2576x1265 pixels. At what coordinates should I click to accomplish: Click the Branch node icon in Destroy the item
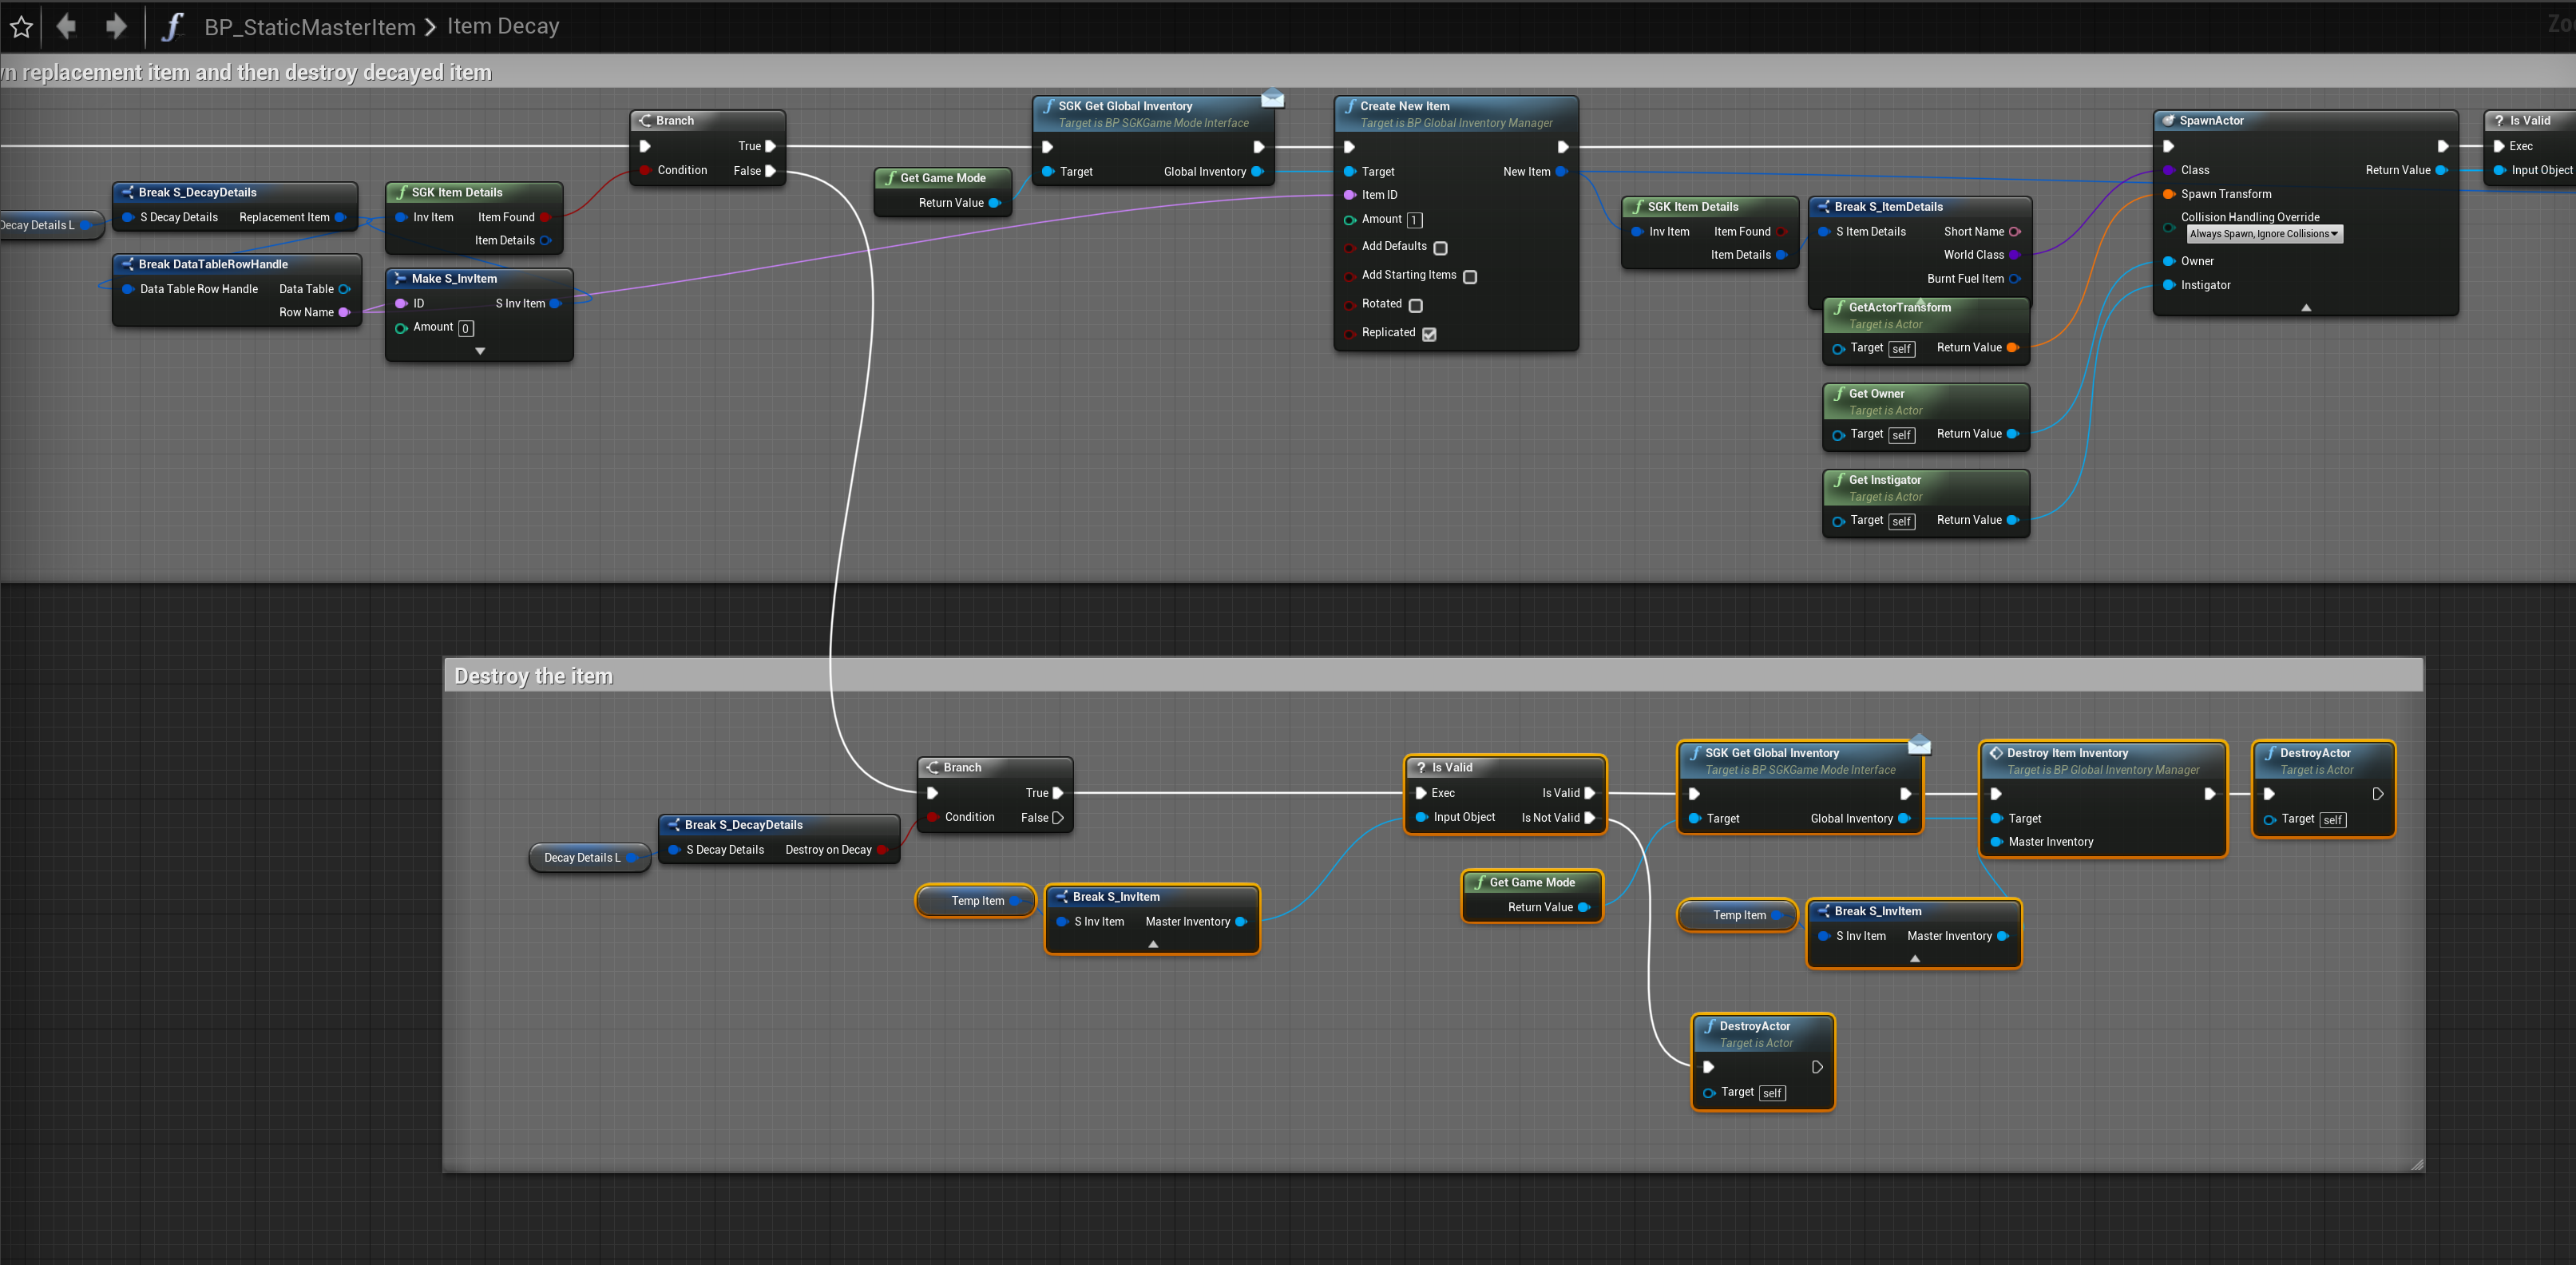point(932,768)
